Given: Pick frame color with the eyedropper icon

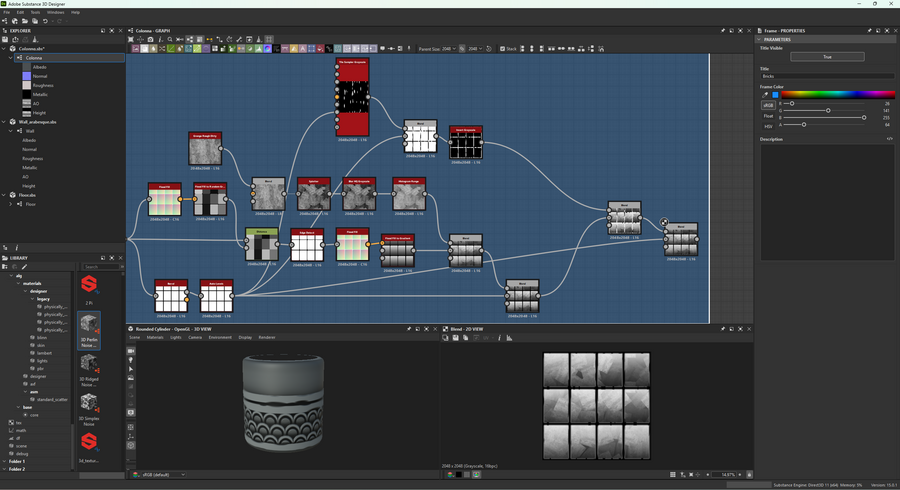Looking at the screenshot, I should 766,95.
